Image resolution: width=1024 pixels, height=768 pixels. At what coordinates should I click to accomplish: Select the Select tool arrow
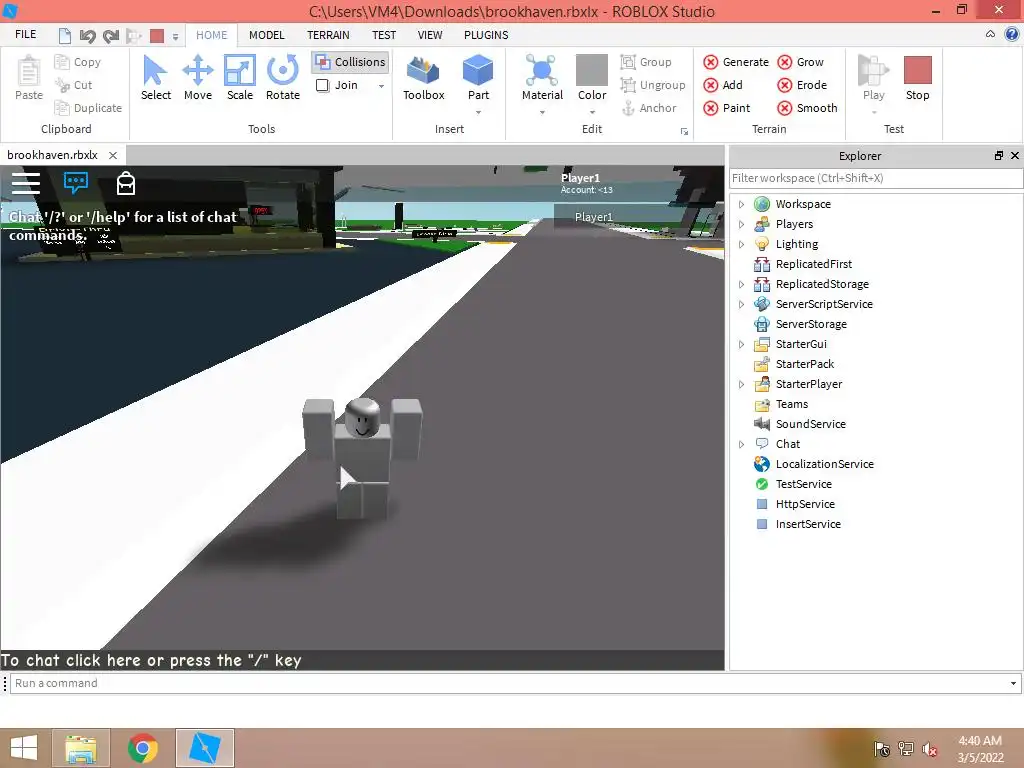155,78
